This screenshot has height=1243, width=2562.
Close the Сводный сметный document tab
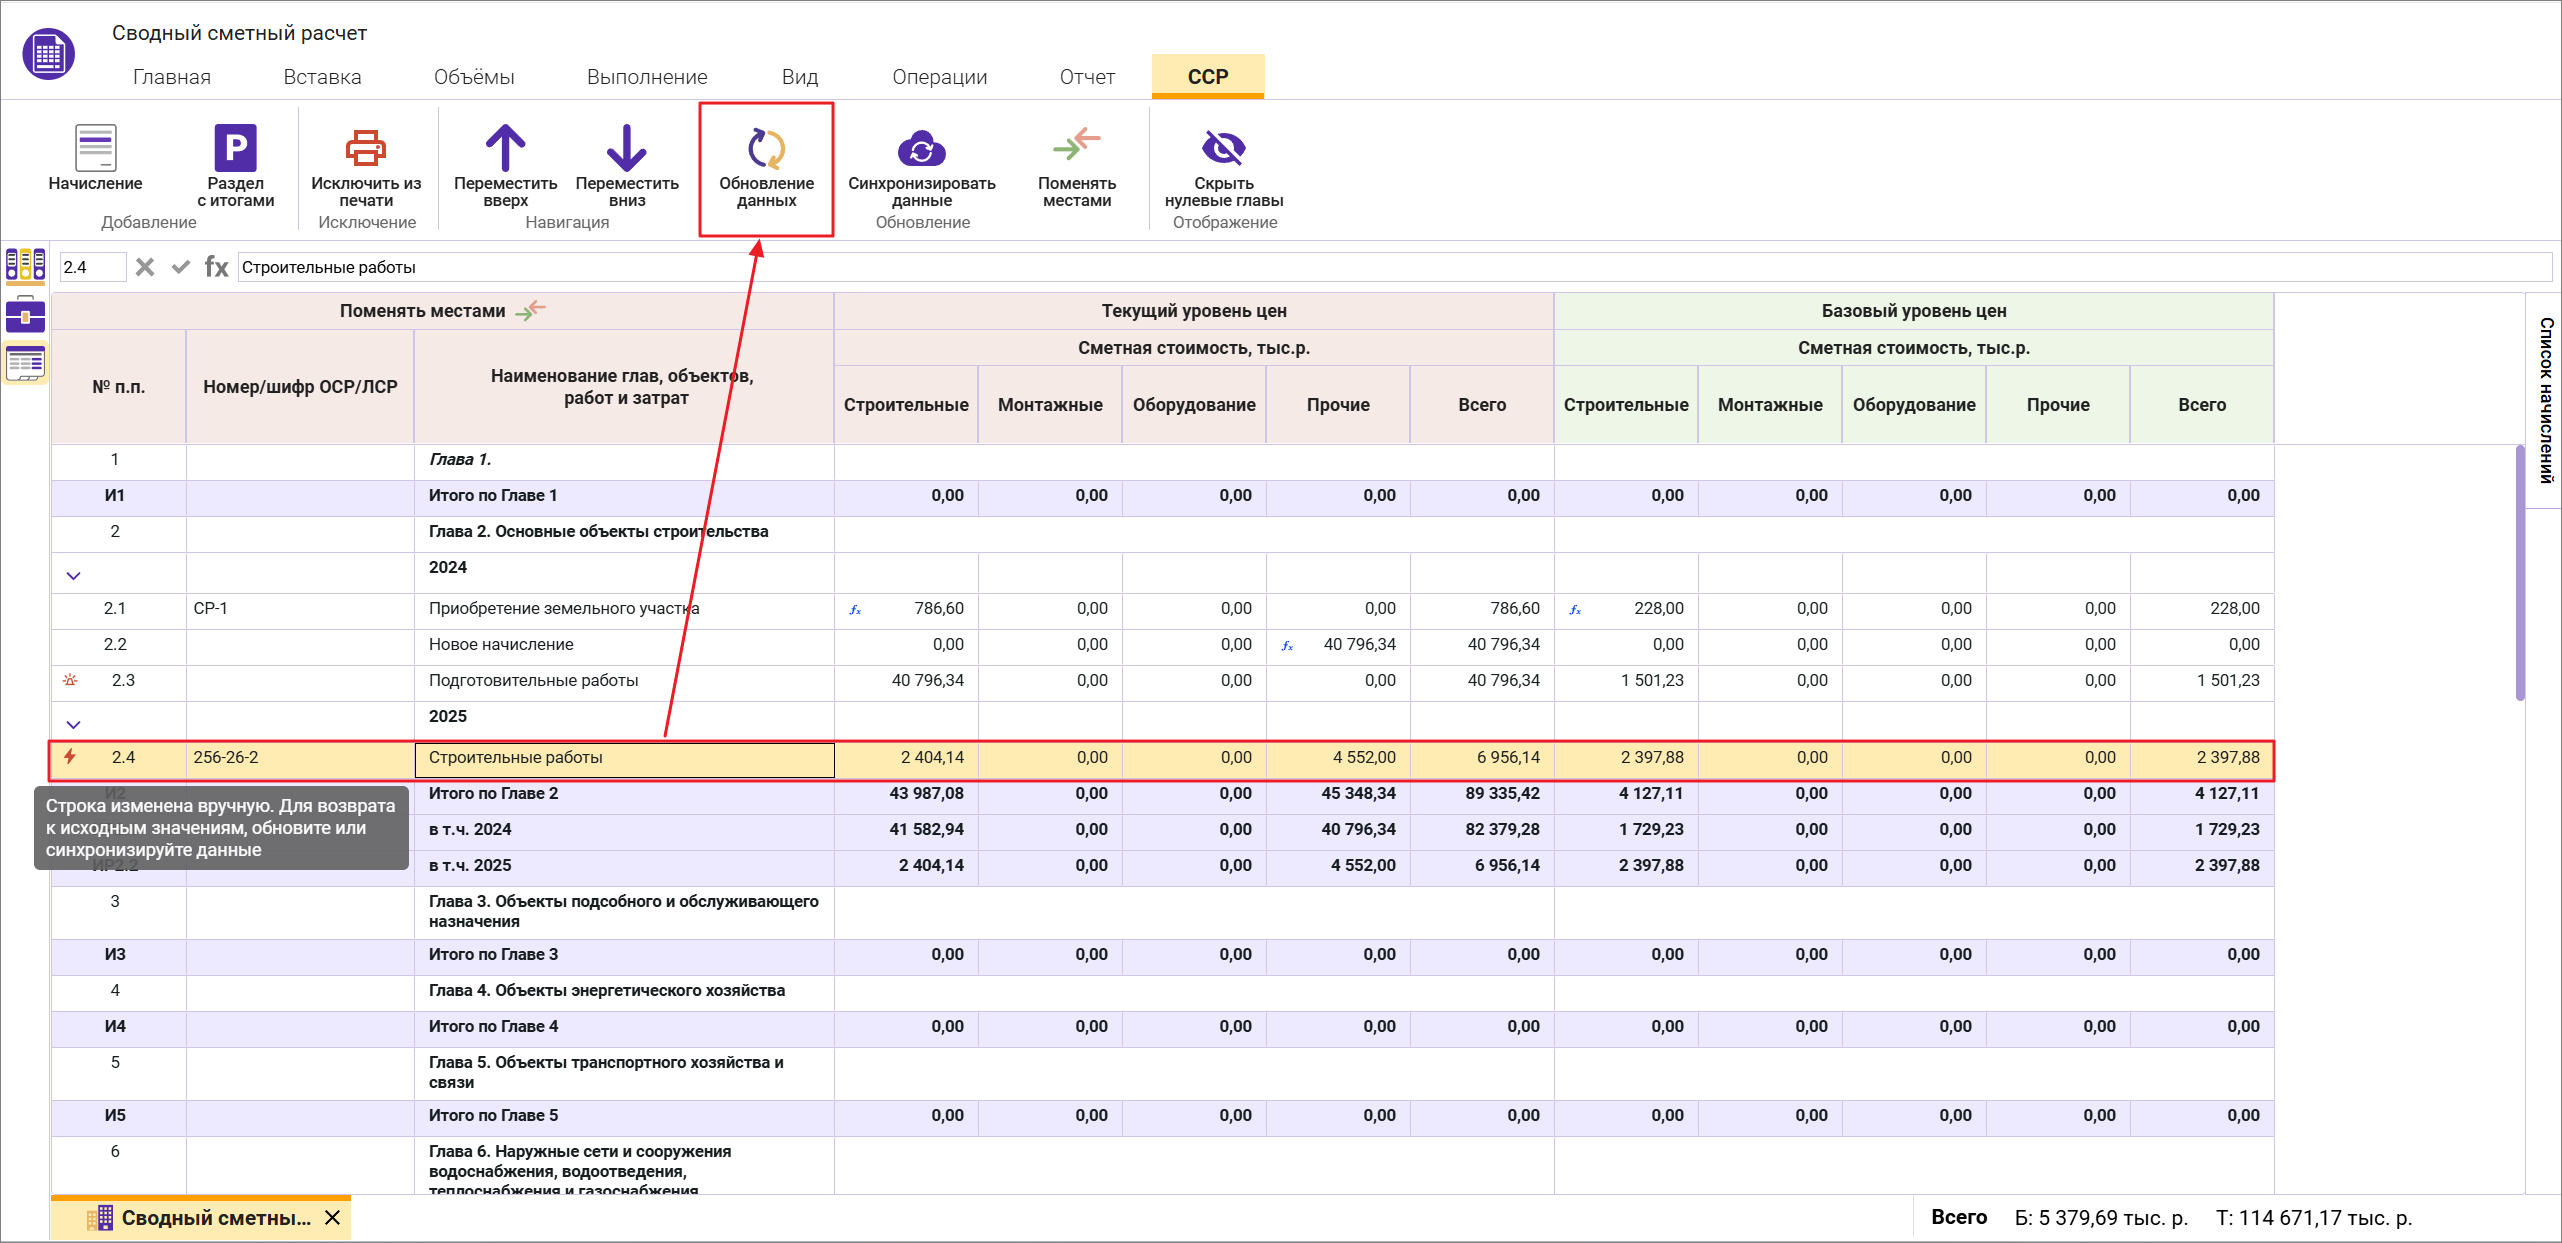tap(333, 1217)
